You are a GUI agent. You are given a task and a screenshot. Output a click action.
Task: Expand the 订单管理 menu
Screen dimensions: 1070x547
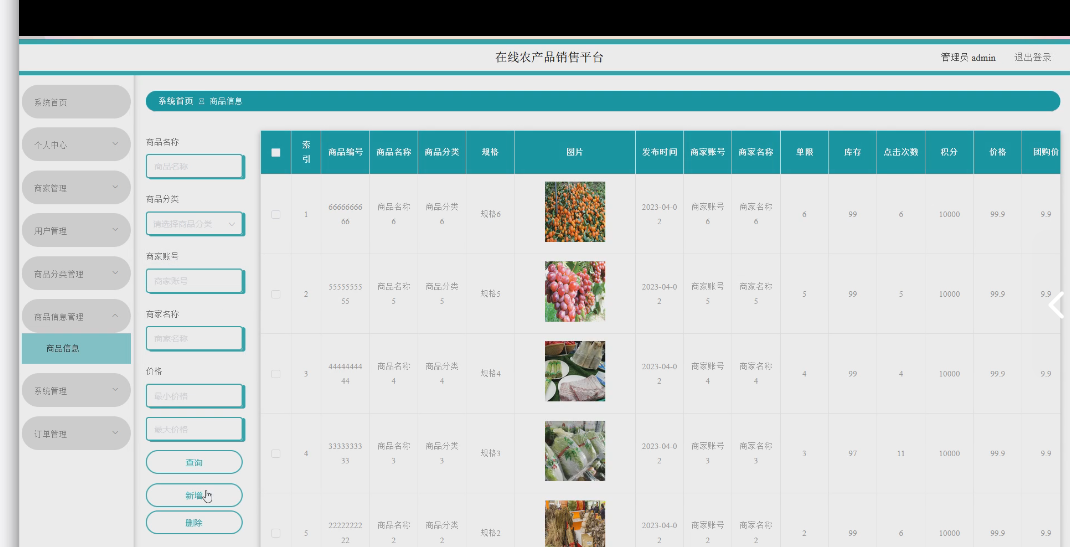pos(76,433)
